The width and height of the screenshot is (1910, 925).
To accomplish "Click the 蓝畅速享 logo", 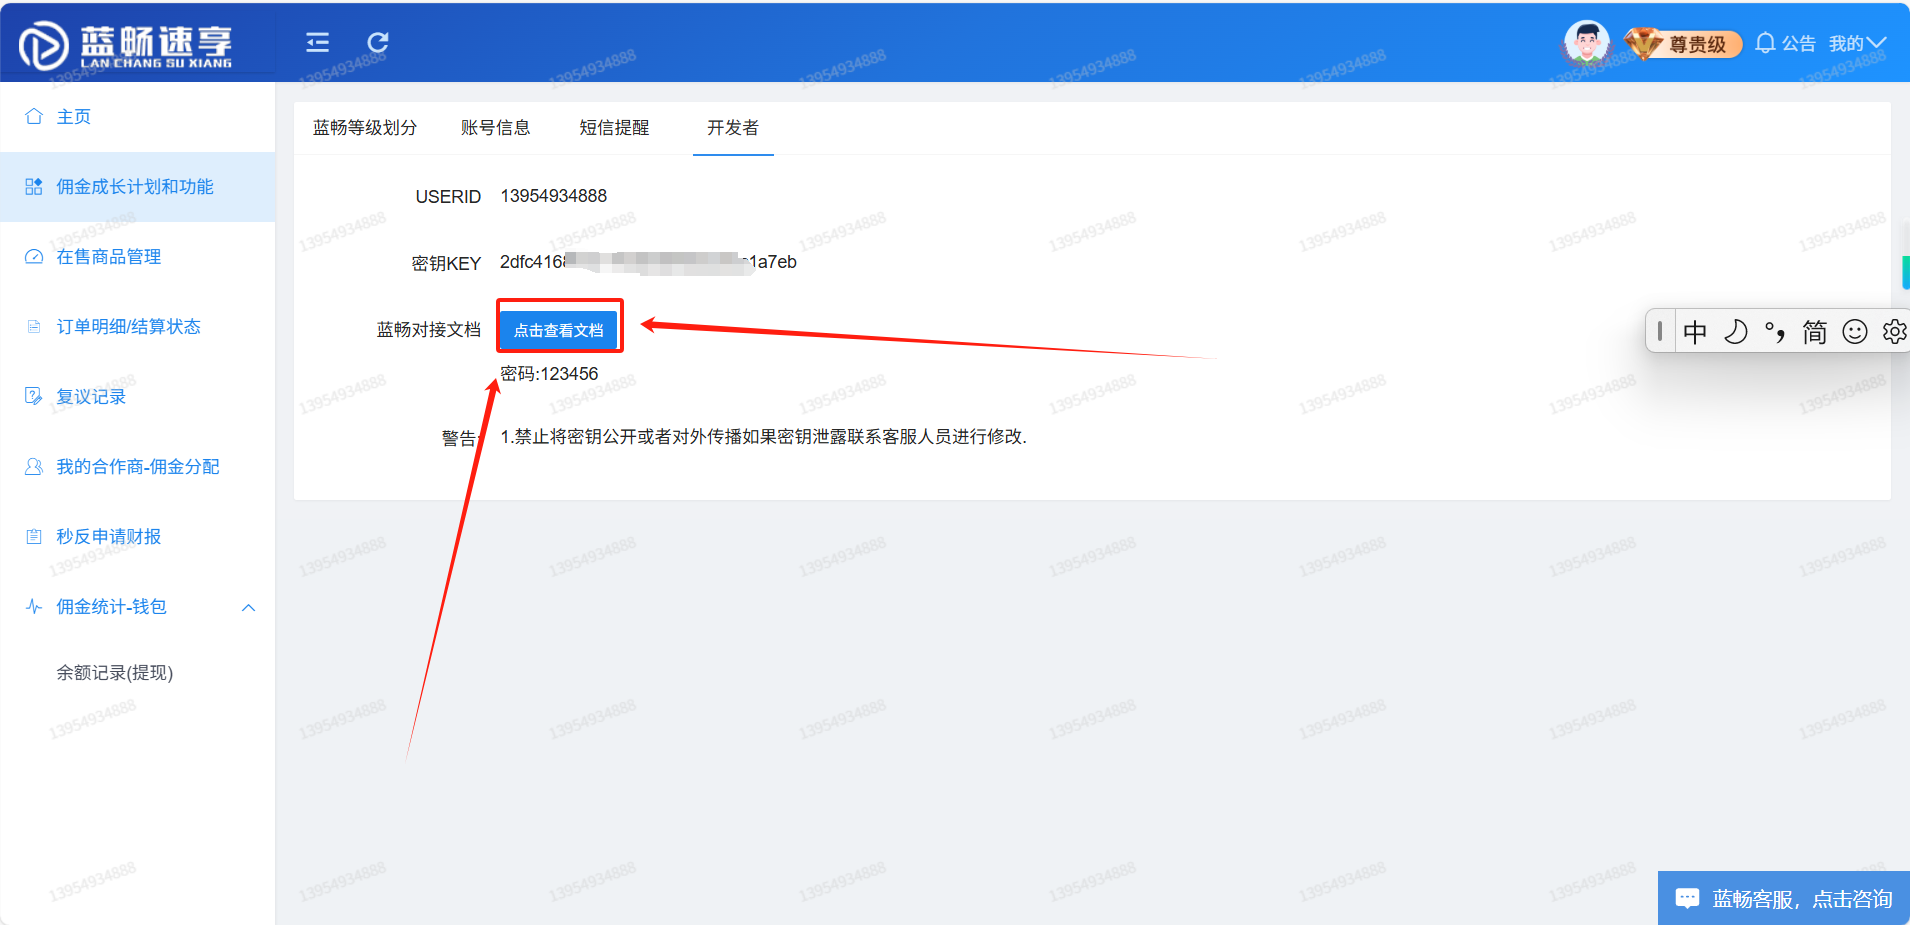I will pos(126,45).
